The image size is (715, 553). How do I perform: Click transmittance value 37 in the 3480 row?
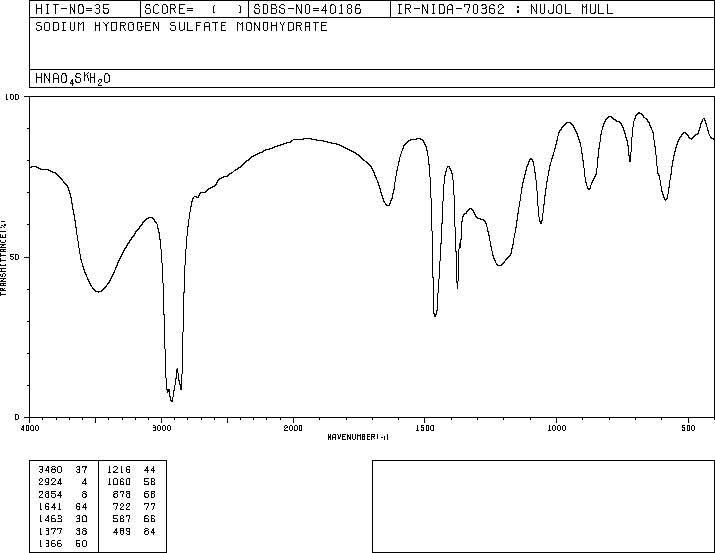81,470
